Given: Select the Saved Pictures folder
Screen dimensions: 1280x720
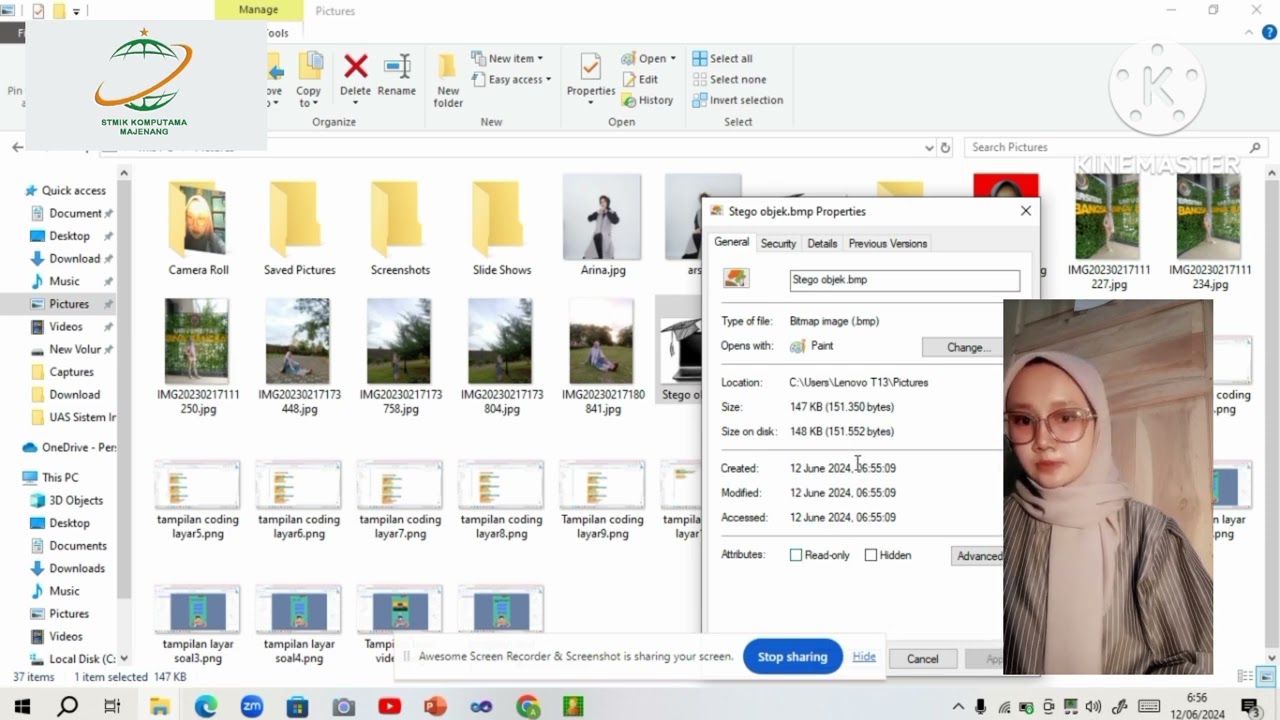Looking at the screenshot, I should pyautogui.click(x=299, y=228).
